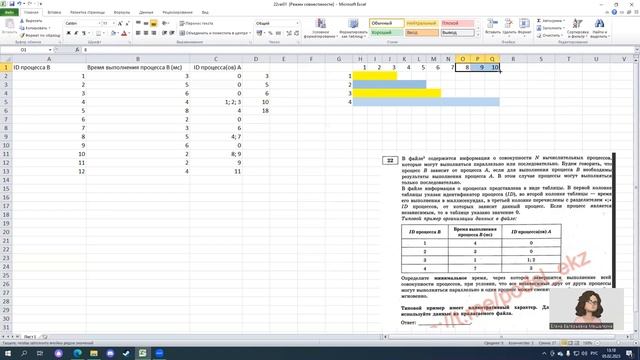
Task: Open Найти и выделить binoculars menu
Action: click(599, 28)
